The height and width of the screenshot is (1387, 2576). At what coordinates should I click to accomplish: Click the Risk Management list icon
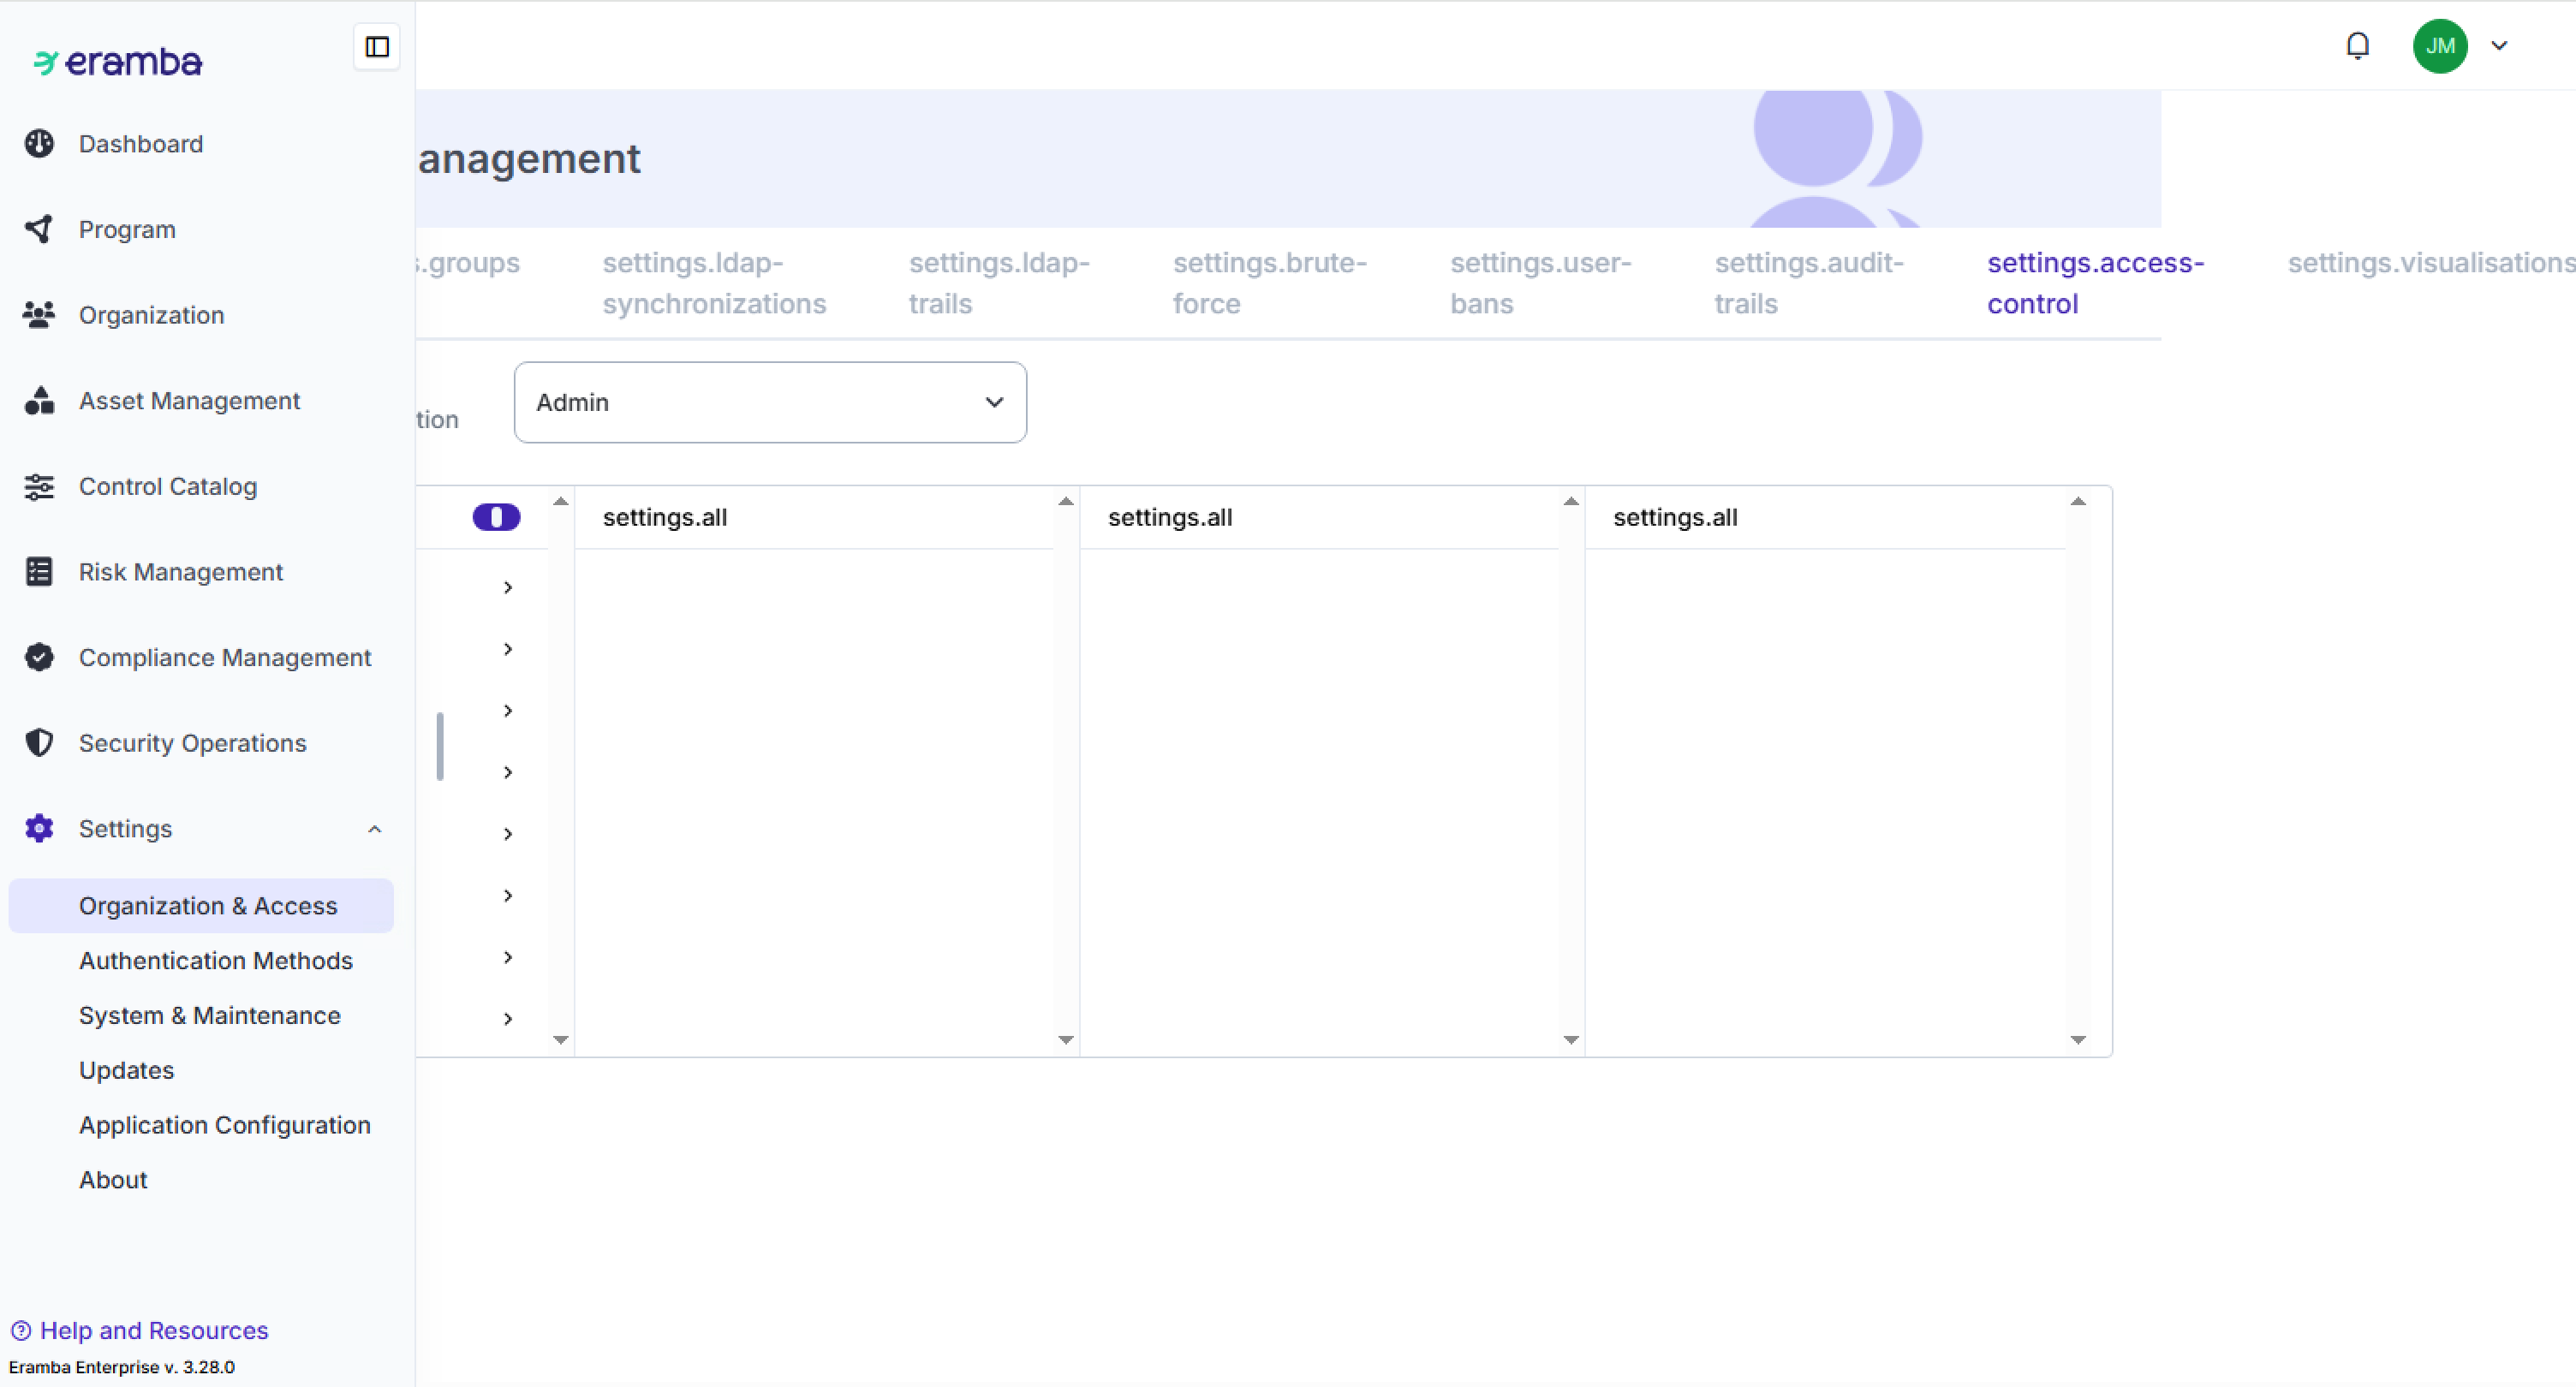click(39, 572)
